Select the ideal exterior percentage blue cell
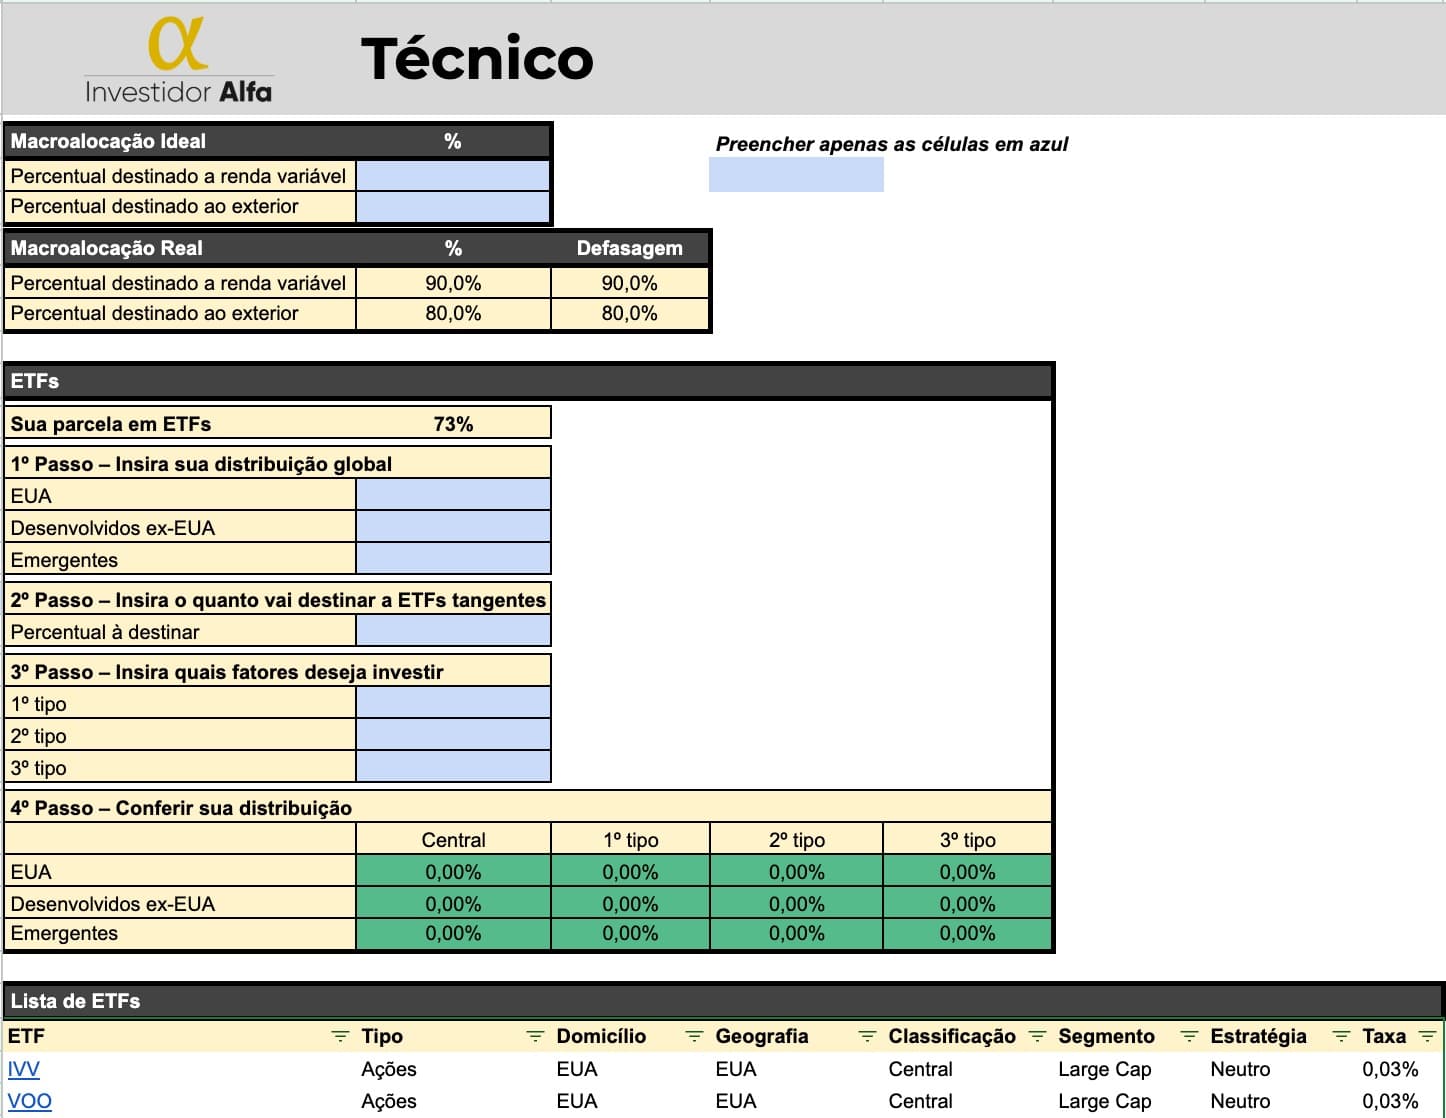The height and width of the screenshot is (1118, 1446). point(453,207)
